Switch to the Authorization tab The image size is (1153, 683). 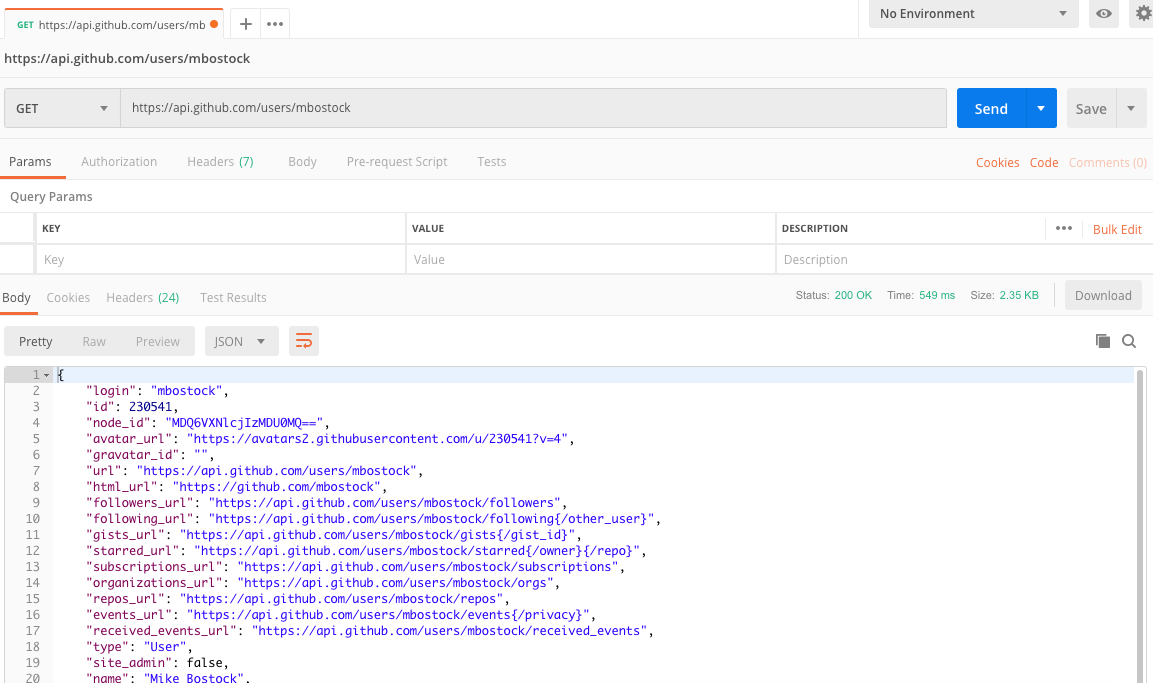tap(119, 162)
